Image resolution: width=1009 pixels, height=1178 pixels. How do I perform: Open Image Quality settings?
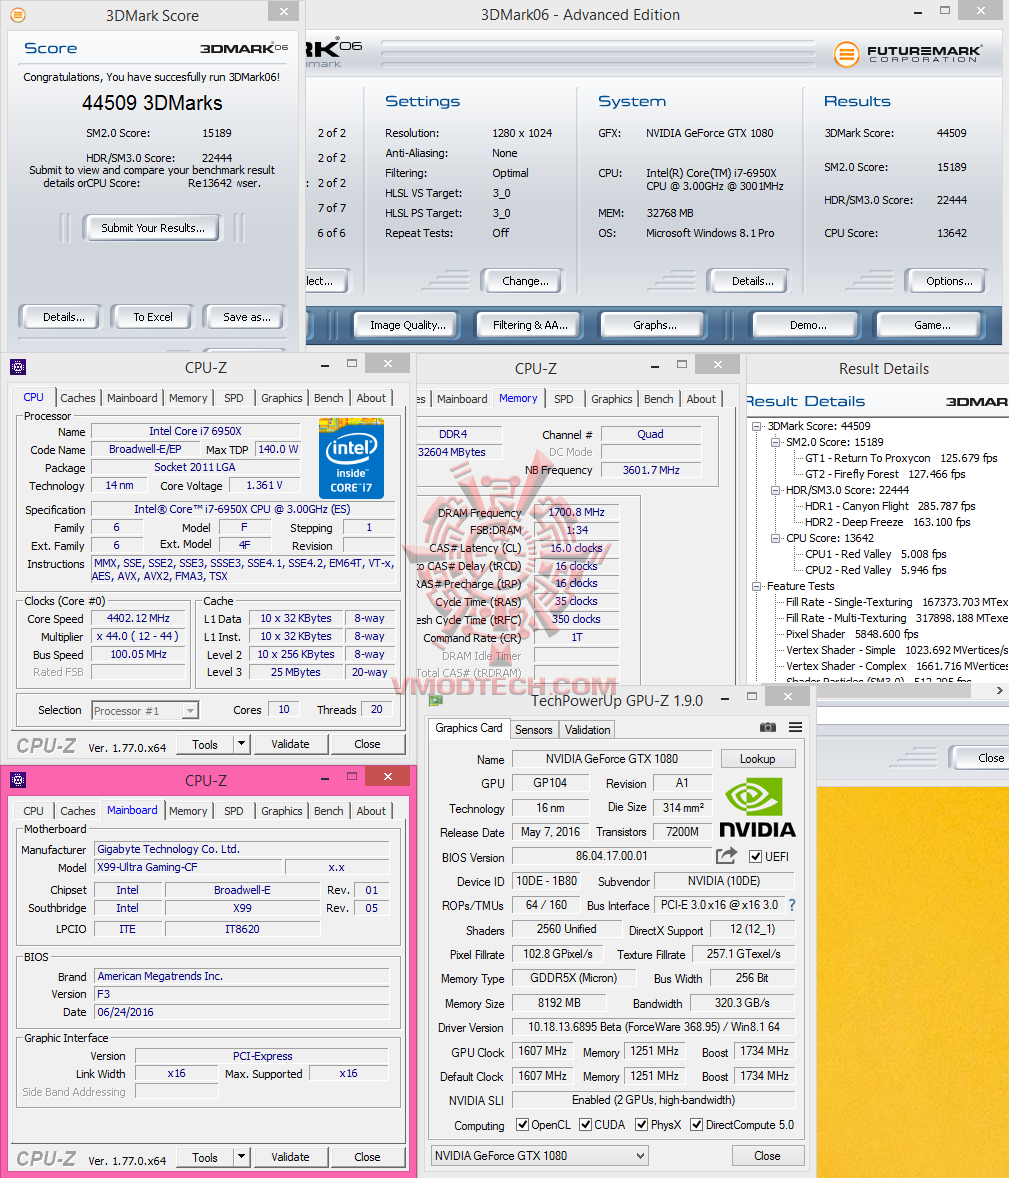coord(408,325)
